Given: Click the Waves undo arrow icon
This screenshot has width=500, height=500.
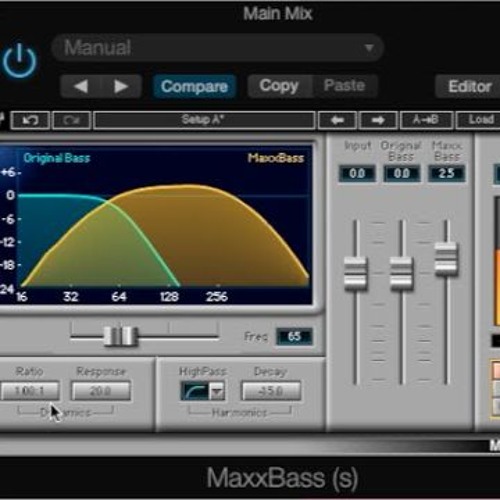Looking at the screenshot, I should coord(30,120).
